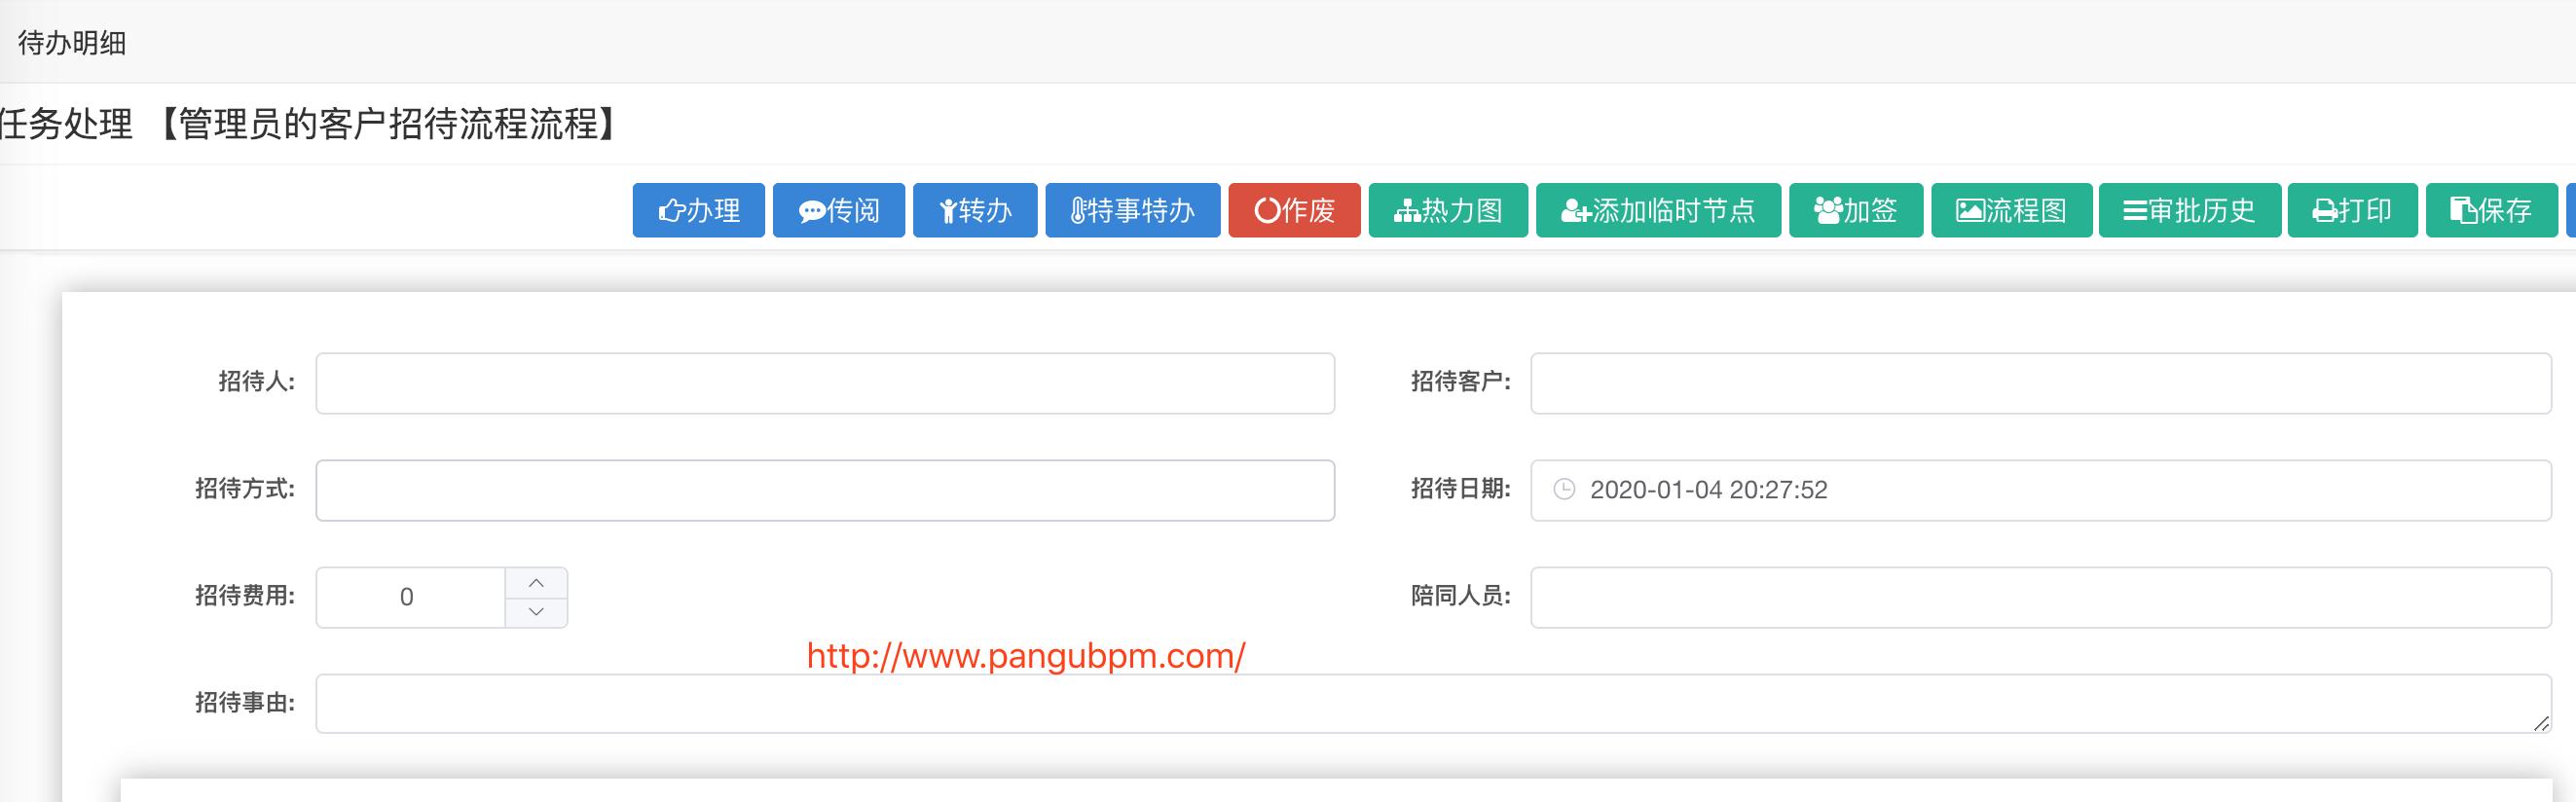Click 添加临时节点 add temporary node

pos(1658,210)
